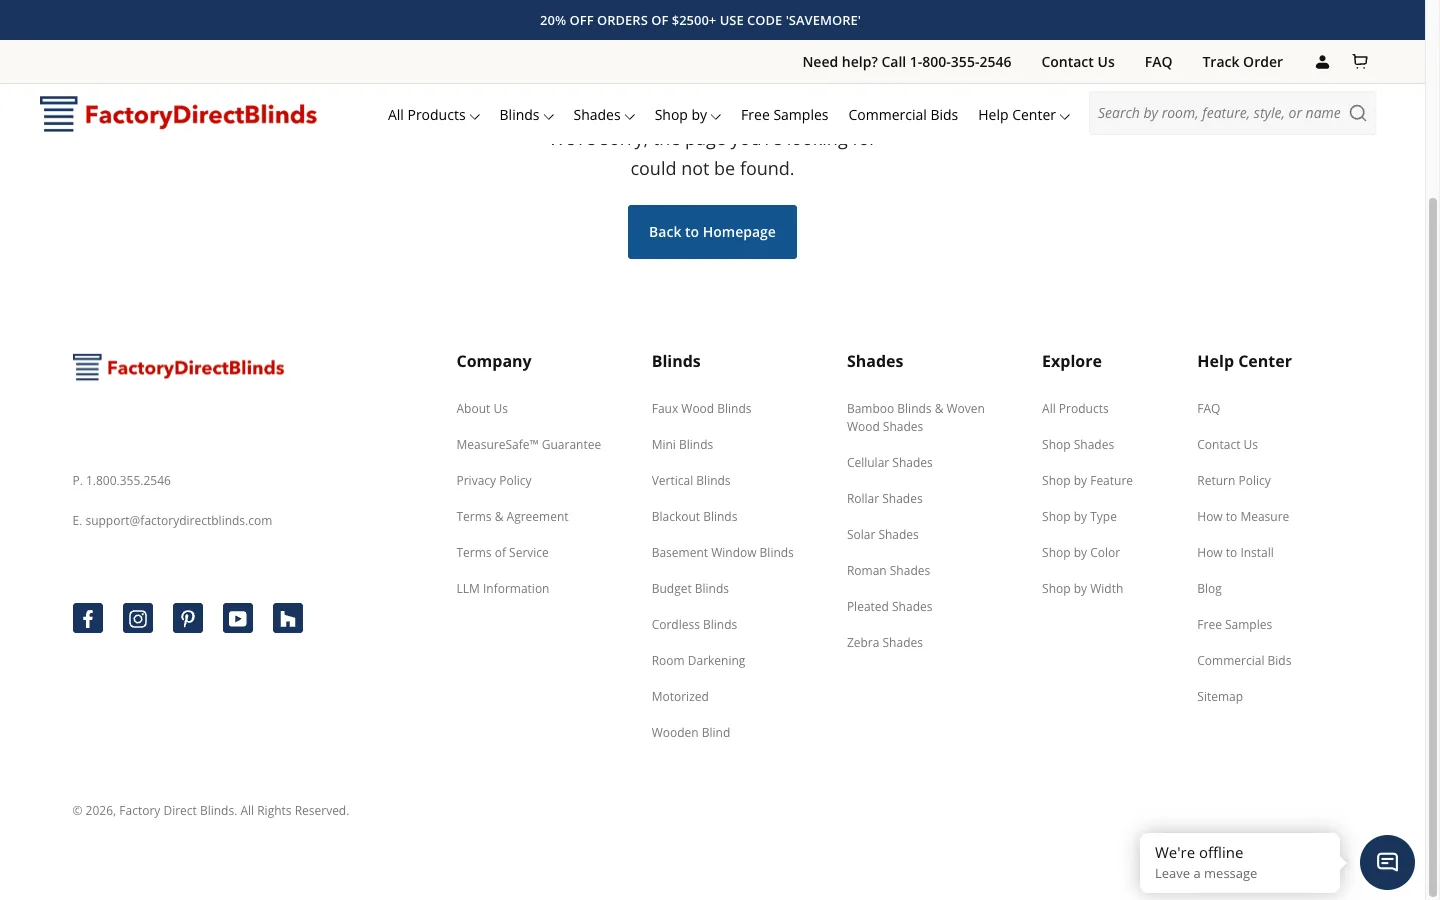
Task: Open Track Order in the top bar
Action: tap(1242, 62)
